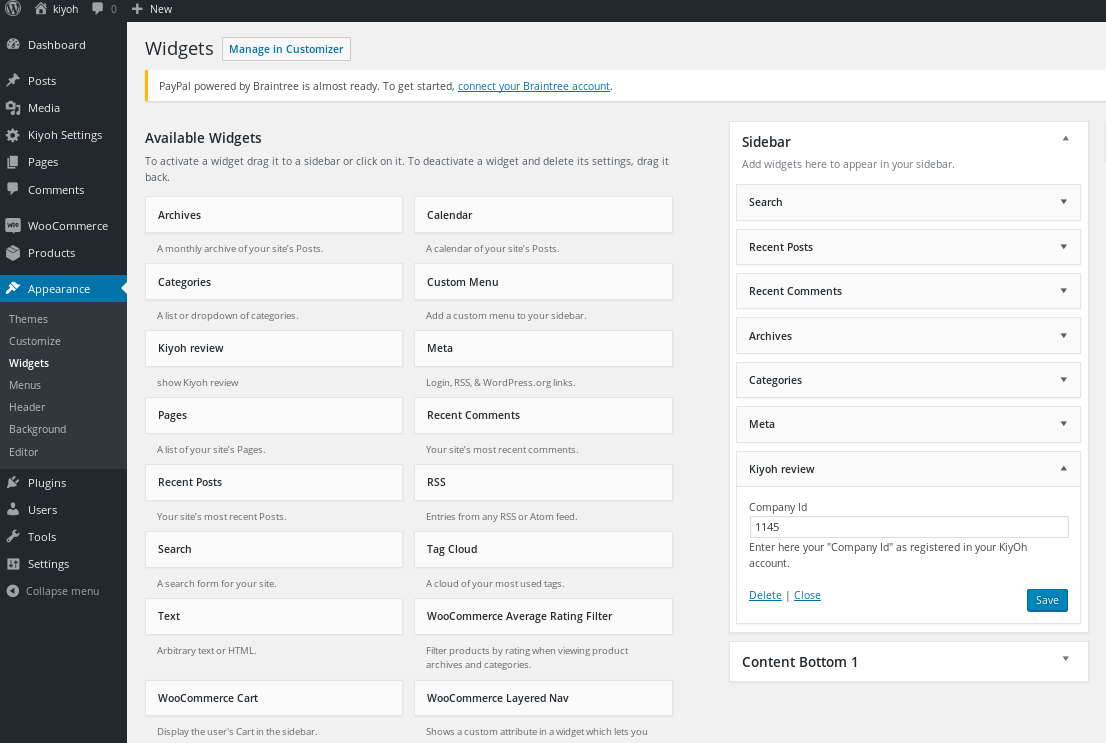Collapse the Sidebar widget area arrow
This screenshot has width=1106, height=743.
pos(1065,139)
